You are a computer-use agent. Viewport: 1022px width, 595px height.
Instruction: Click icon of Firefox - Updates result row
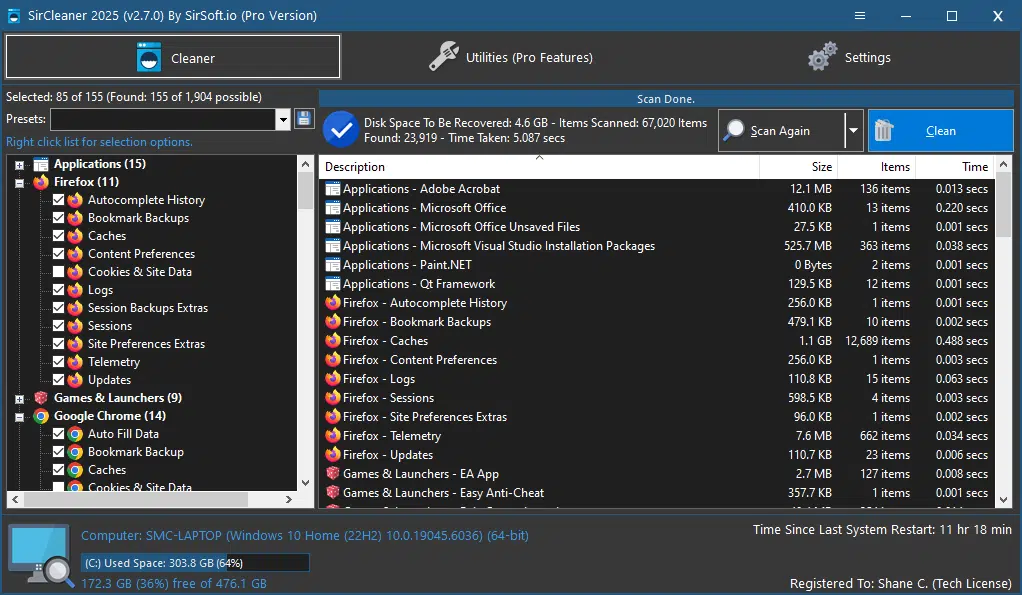(332, 455)
